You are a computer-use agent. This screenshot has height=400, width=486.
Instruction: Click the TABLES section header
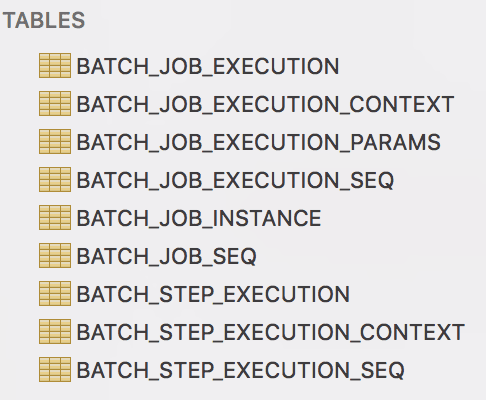pos(44,20)
